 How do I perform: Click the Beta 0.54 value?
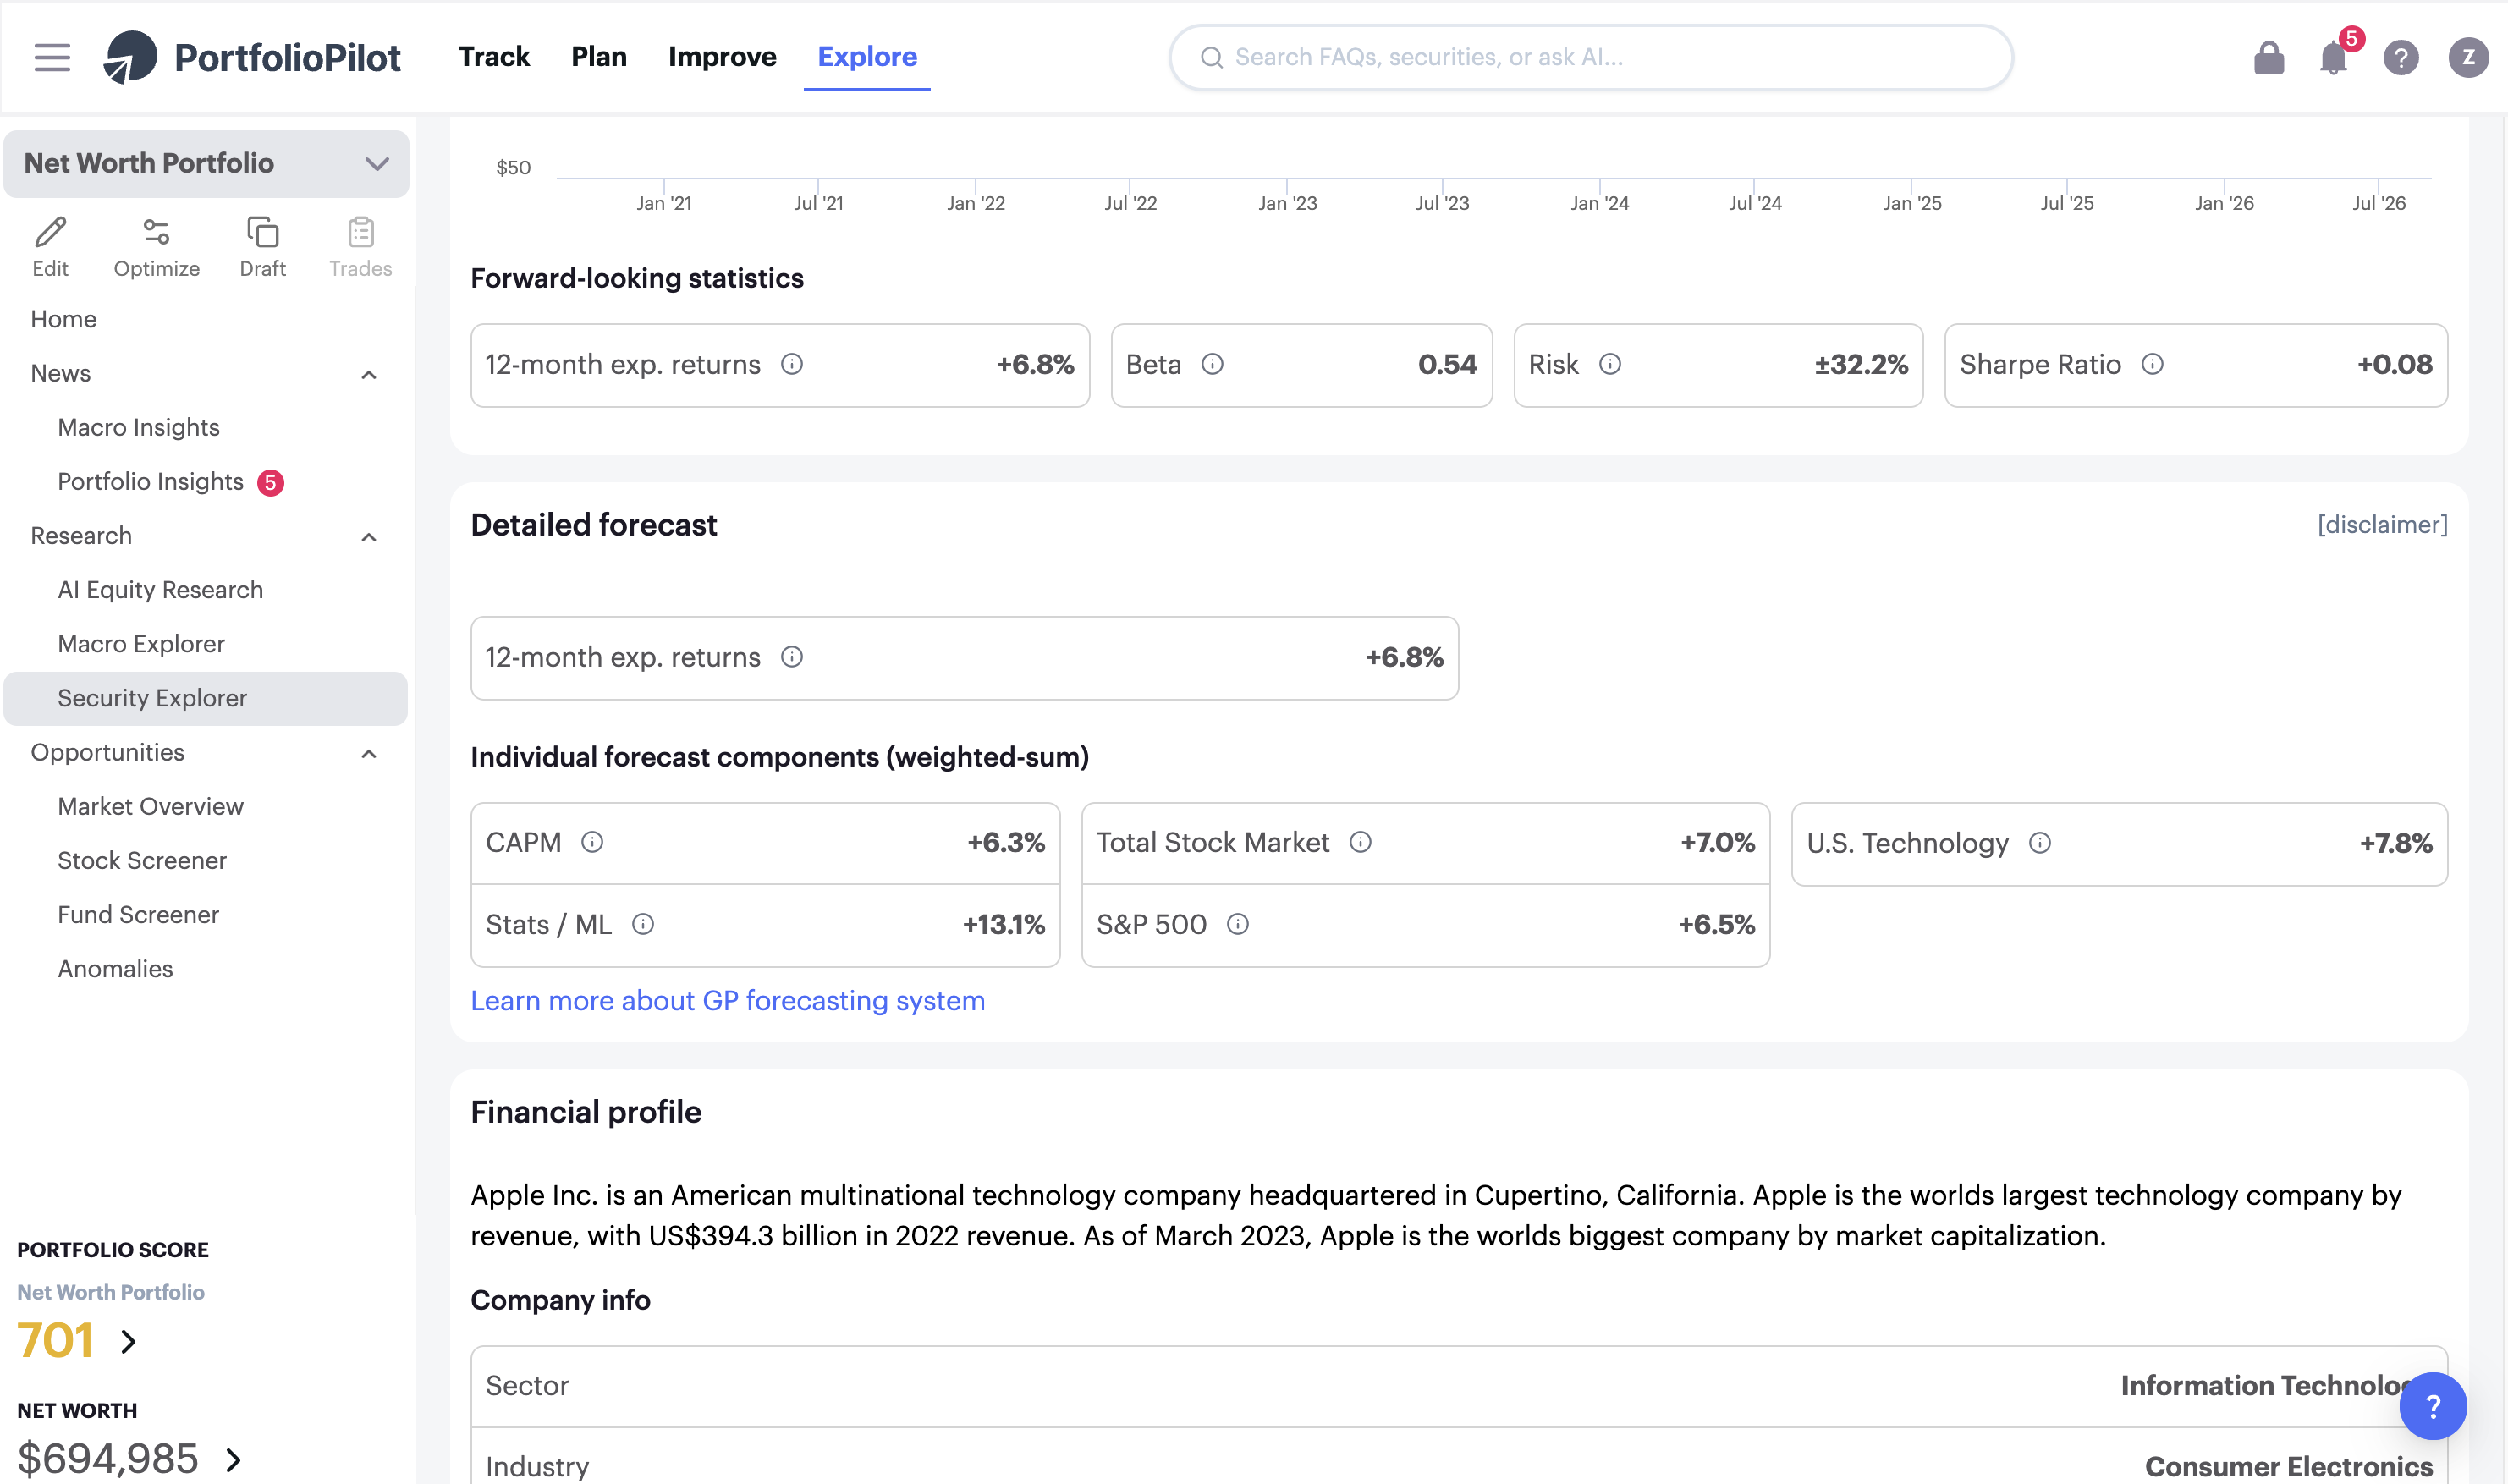(x=1447, y=364)
